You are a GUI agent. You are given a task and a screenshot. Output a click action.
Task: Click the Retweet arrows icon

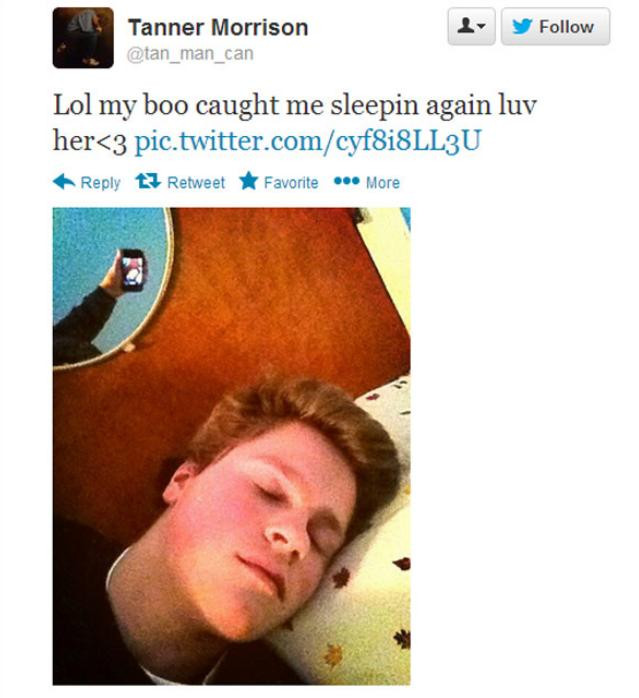point(148,181)
